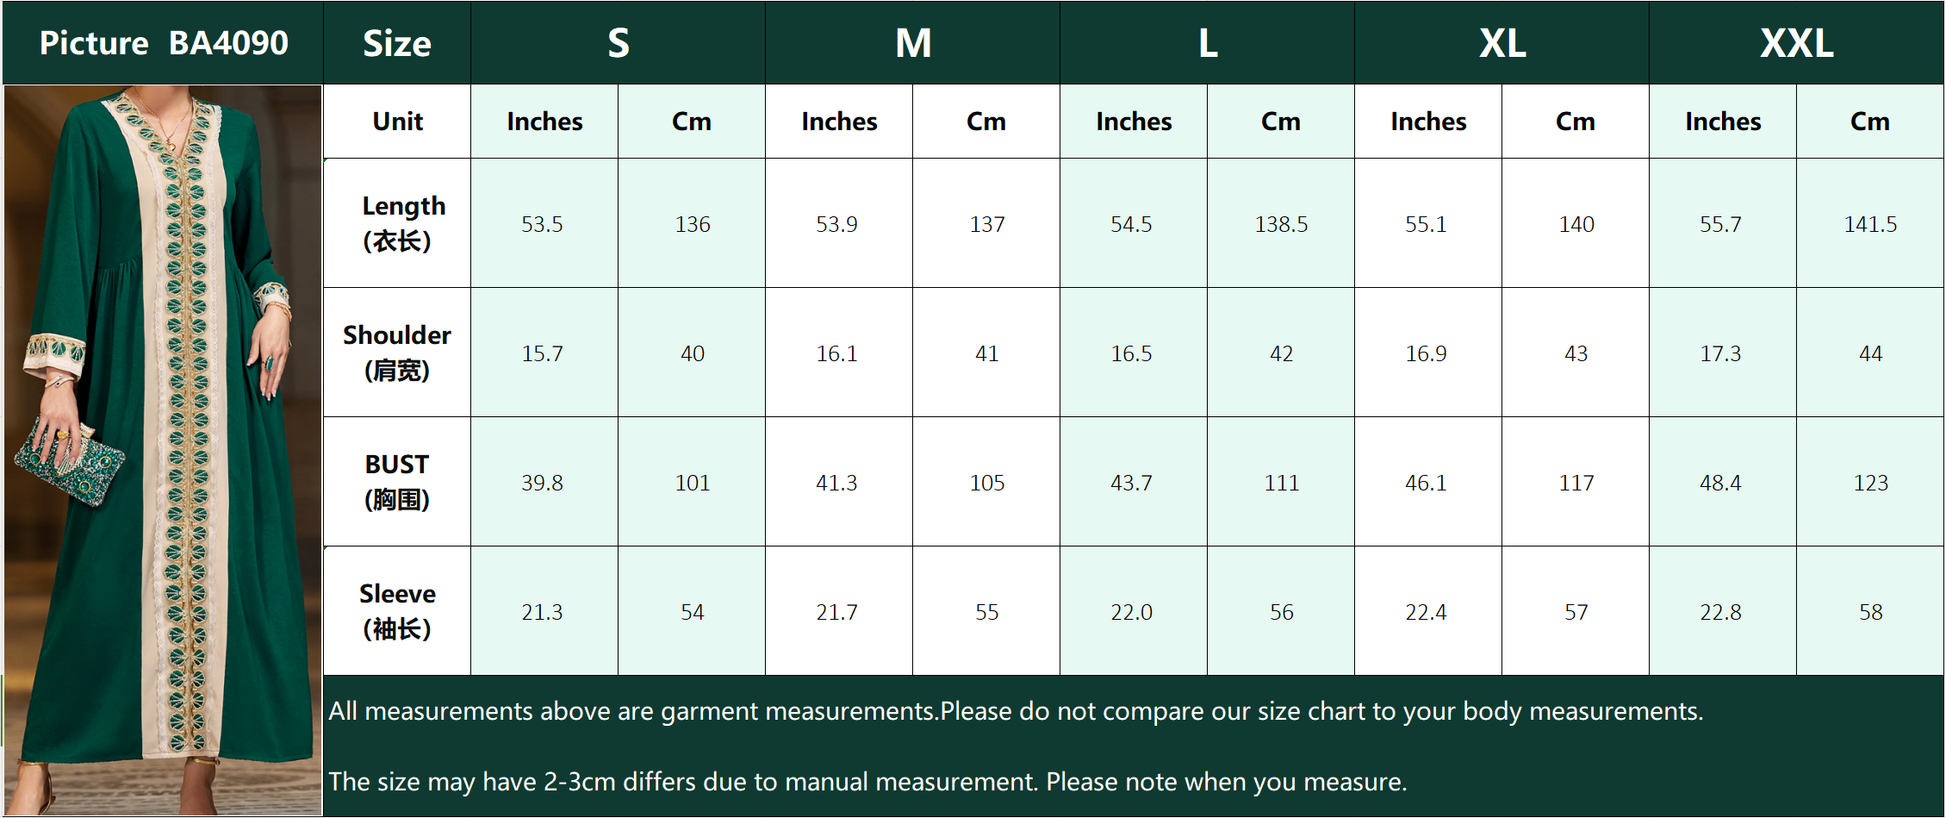This screenshot has height=818, width=1946.
Task: Select the XXL size column header
Action: (x=1796, y=43)
